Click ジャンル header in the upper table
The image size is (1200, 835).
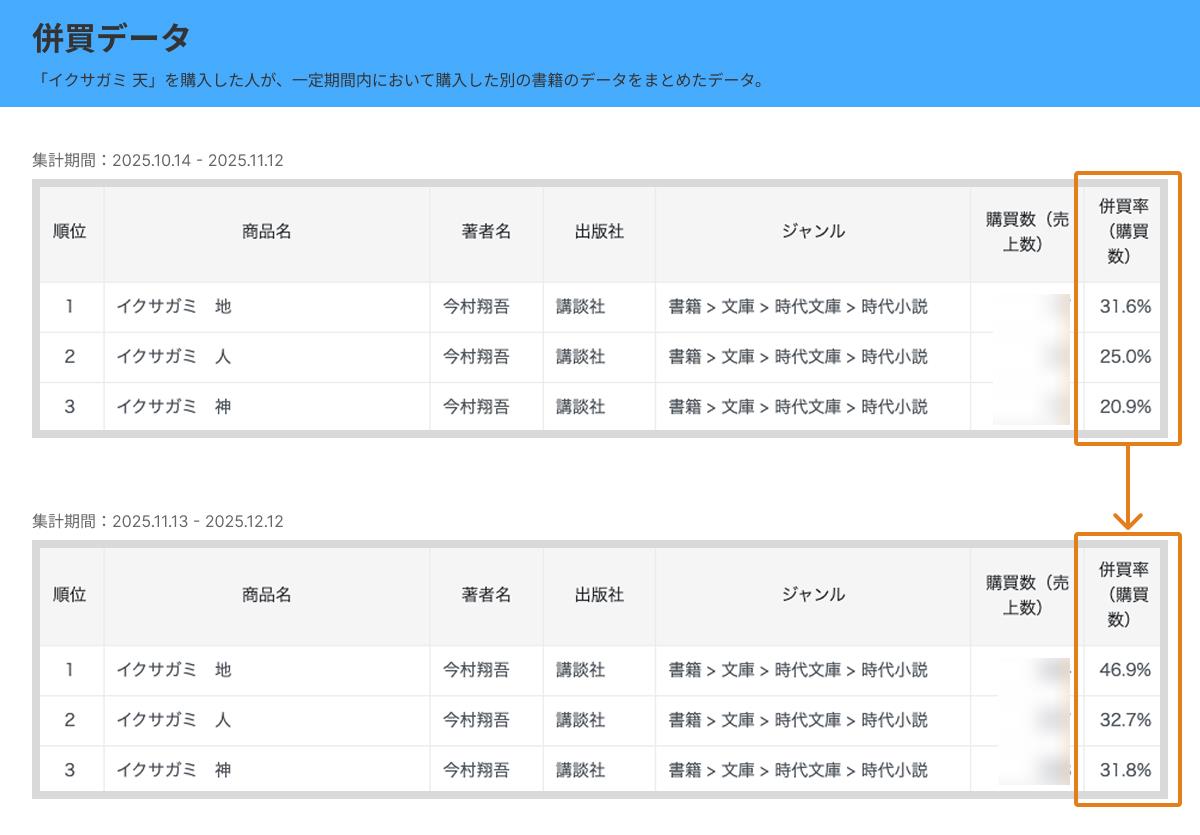point(813,232)
